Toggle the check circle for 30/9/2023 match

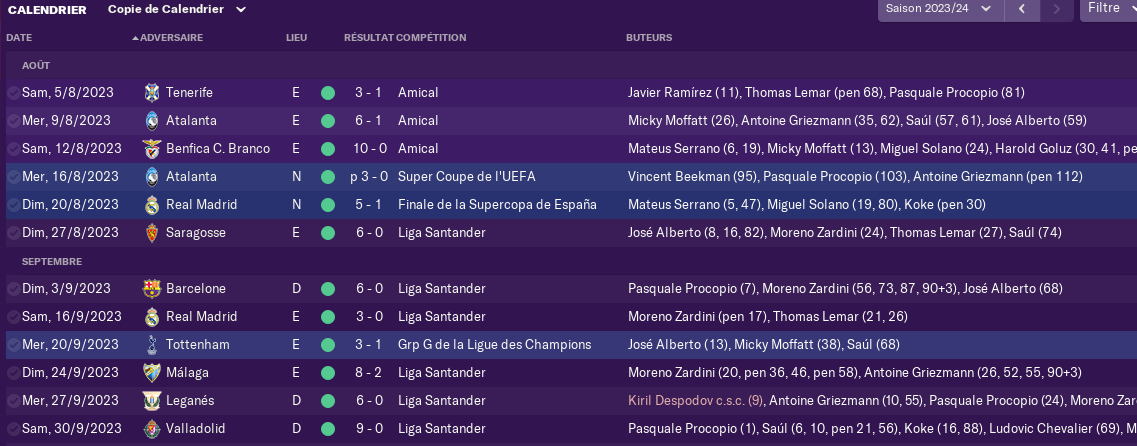(x=13, y=429)
